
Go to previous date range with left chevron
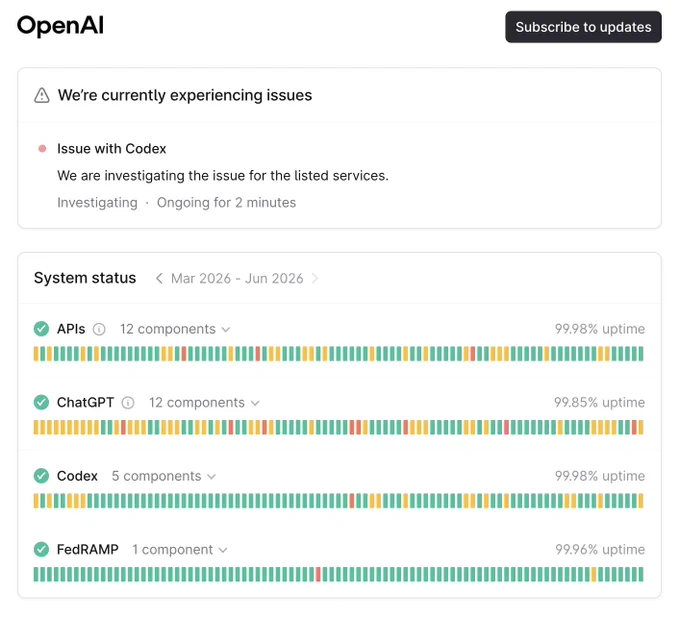(159, 278)
